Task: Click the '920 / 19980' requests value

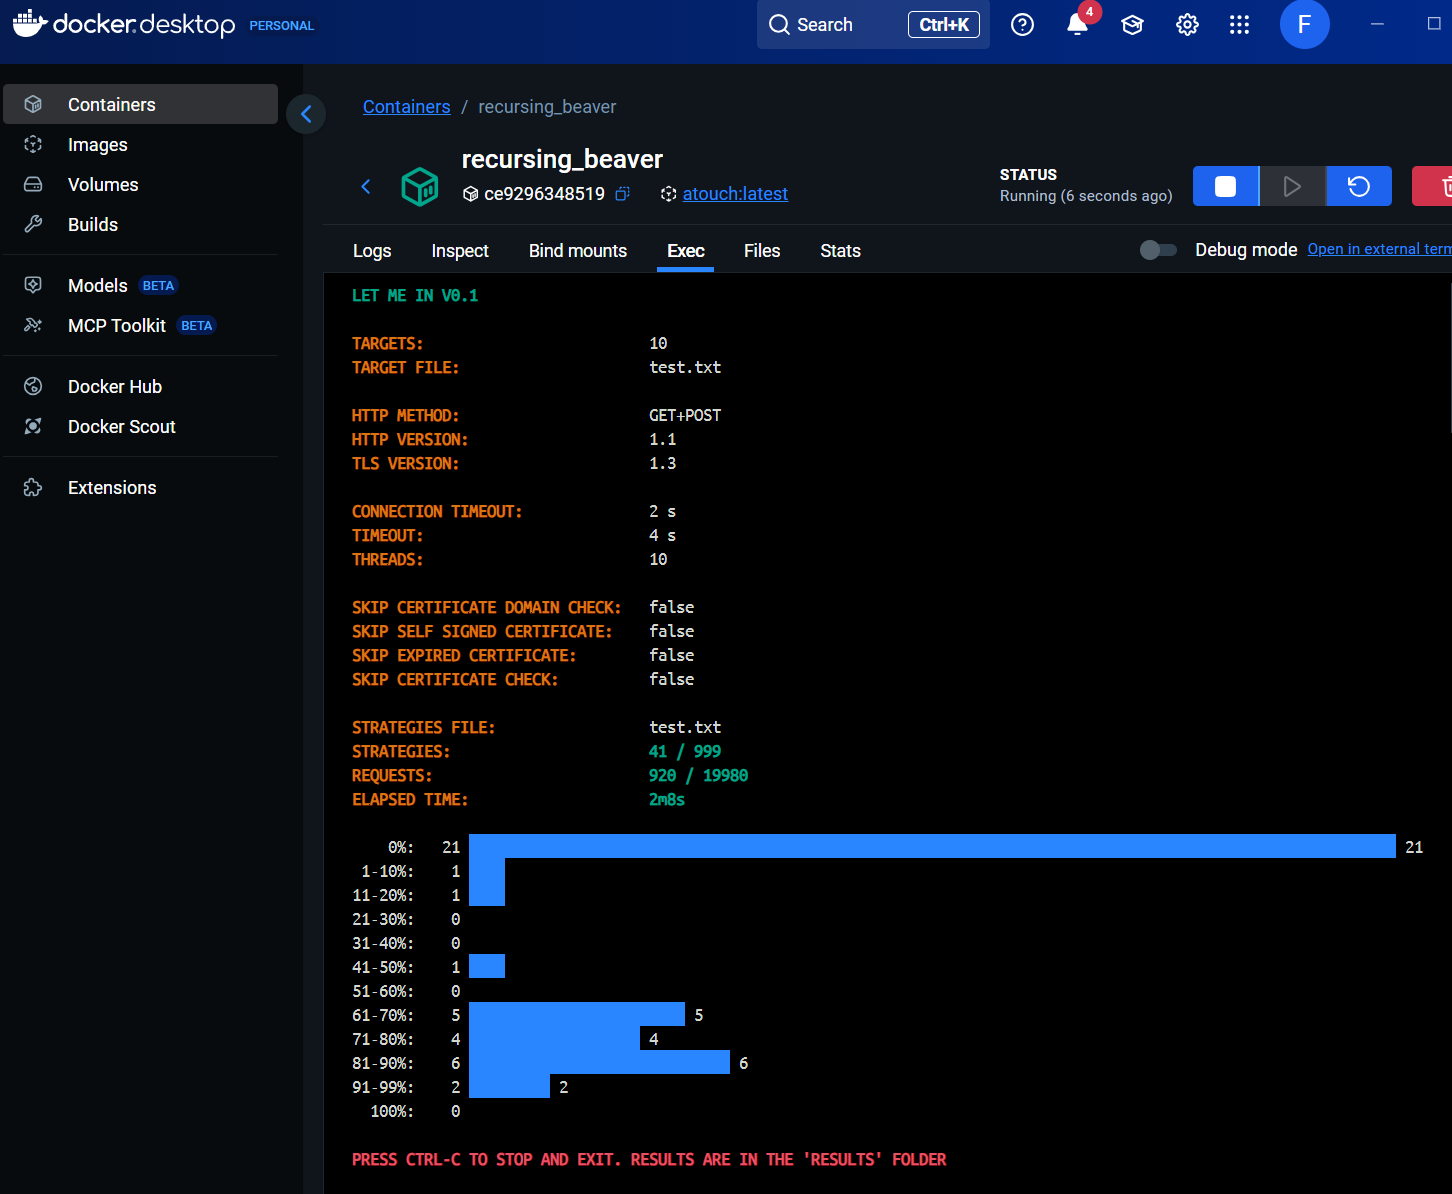Action: [x=698, y=776]
